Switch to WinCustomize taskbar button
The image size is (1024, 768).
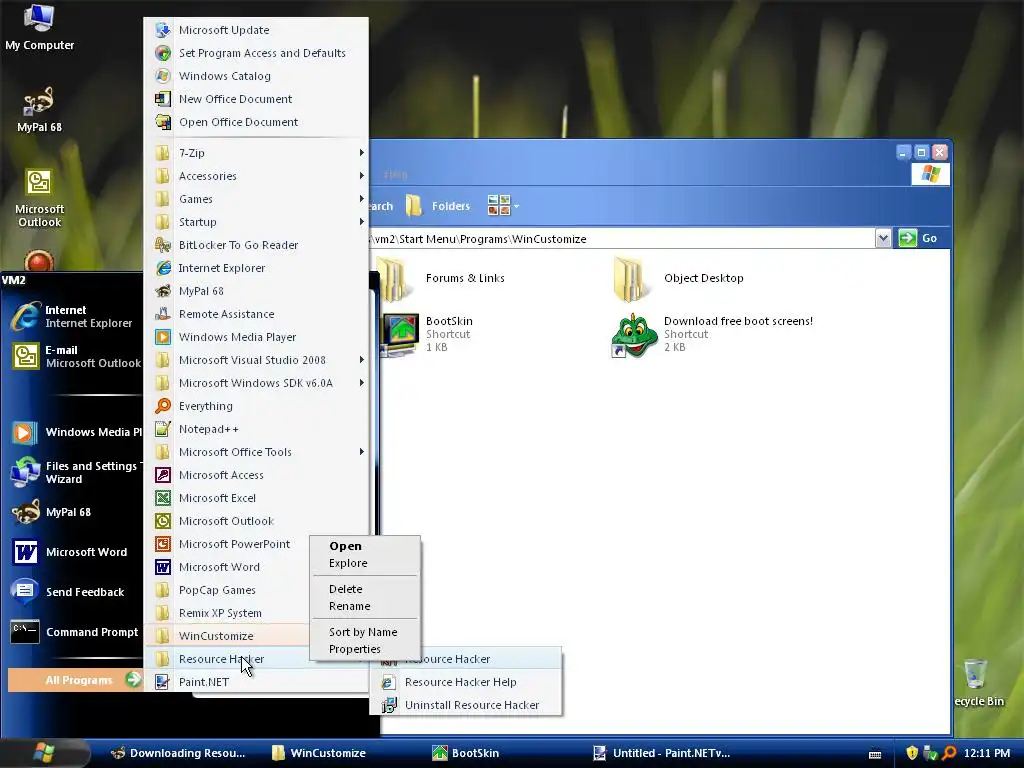[x=319, y=753]
